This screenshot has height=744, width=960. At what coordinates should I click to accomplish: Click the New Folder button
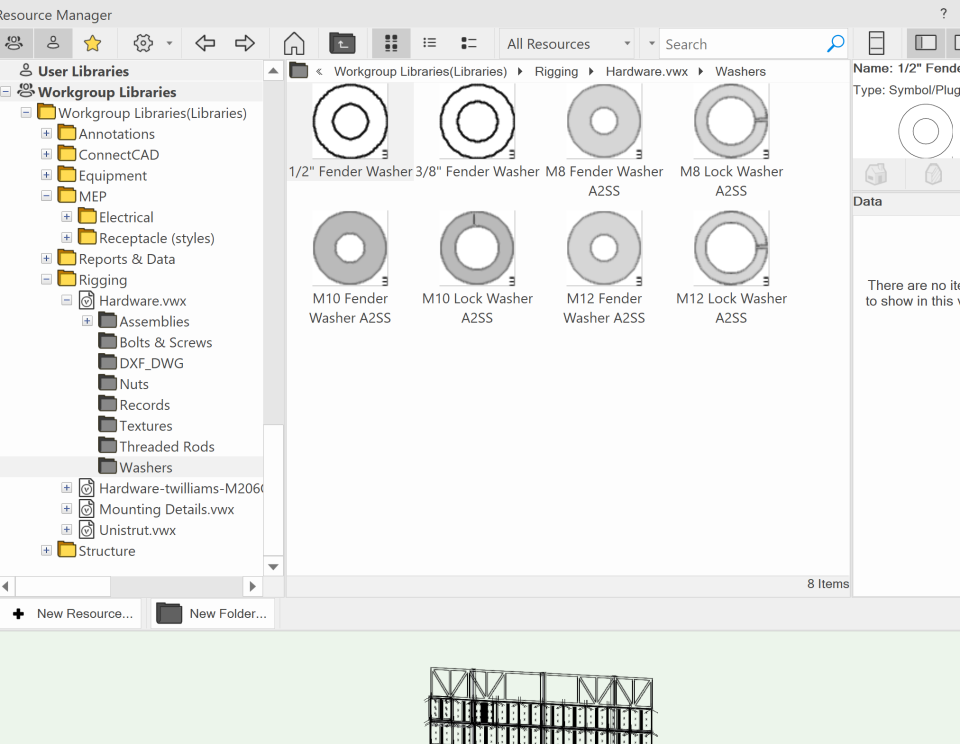tap(212, 613)
